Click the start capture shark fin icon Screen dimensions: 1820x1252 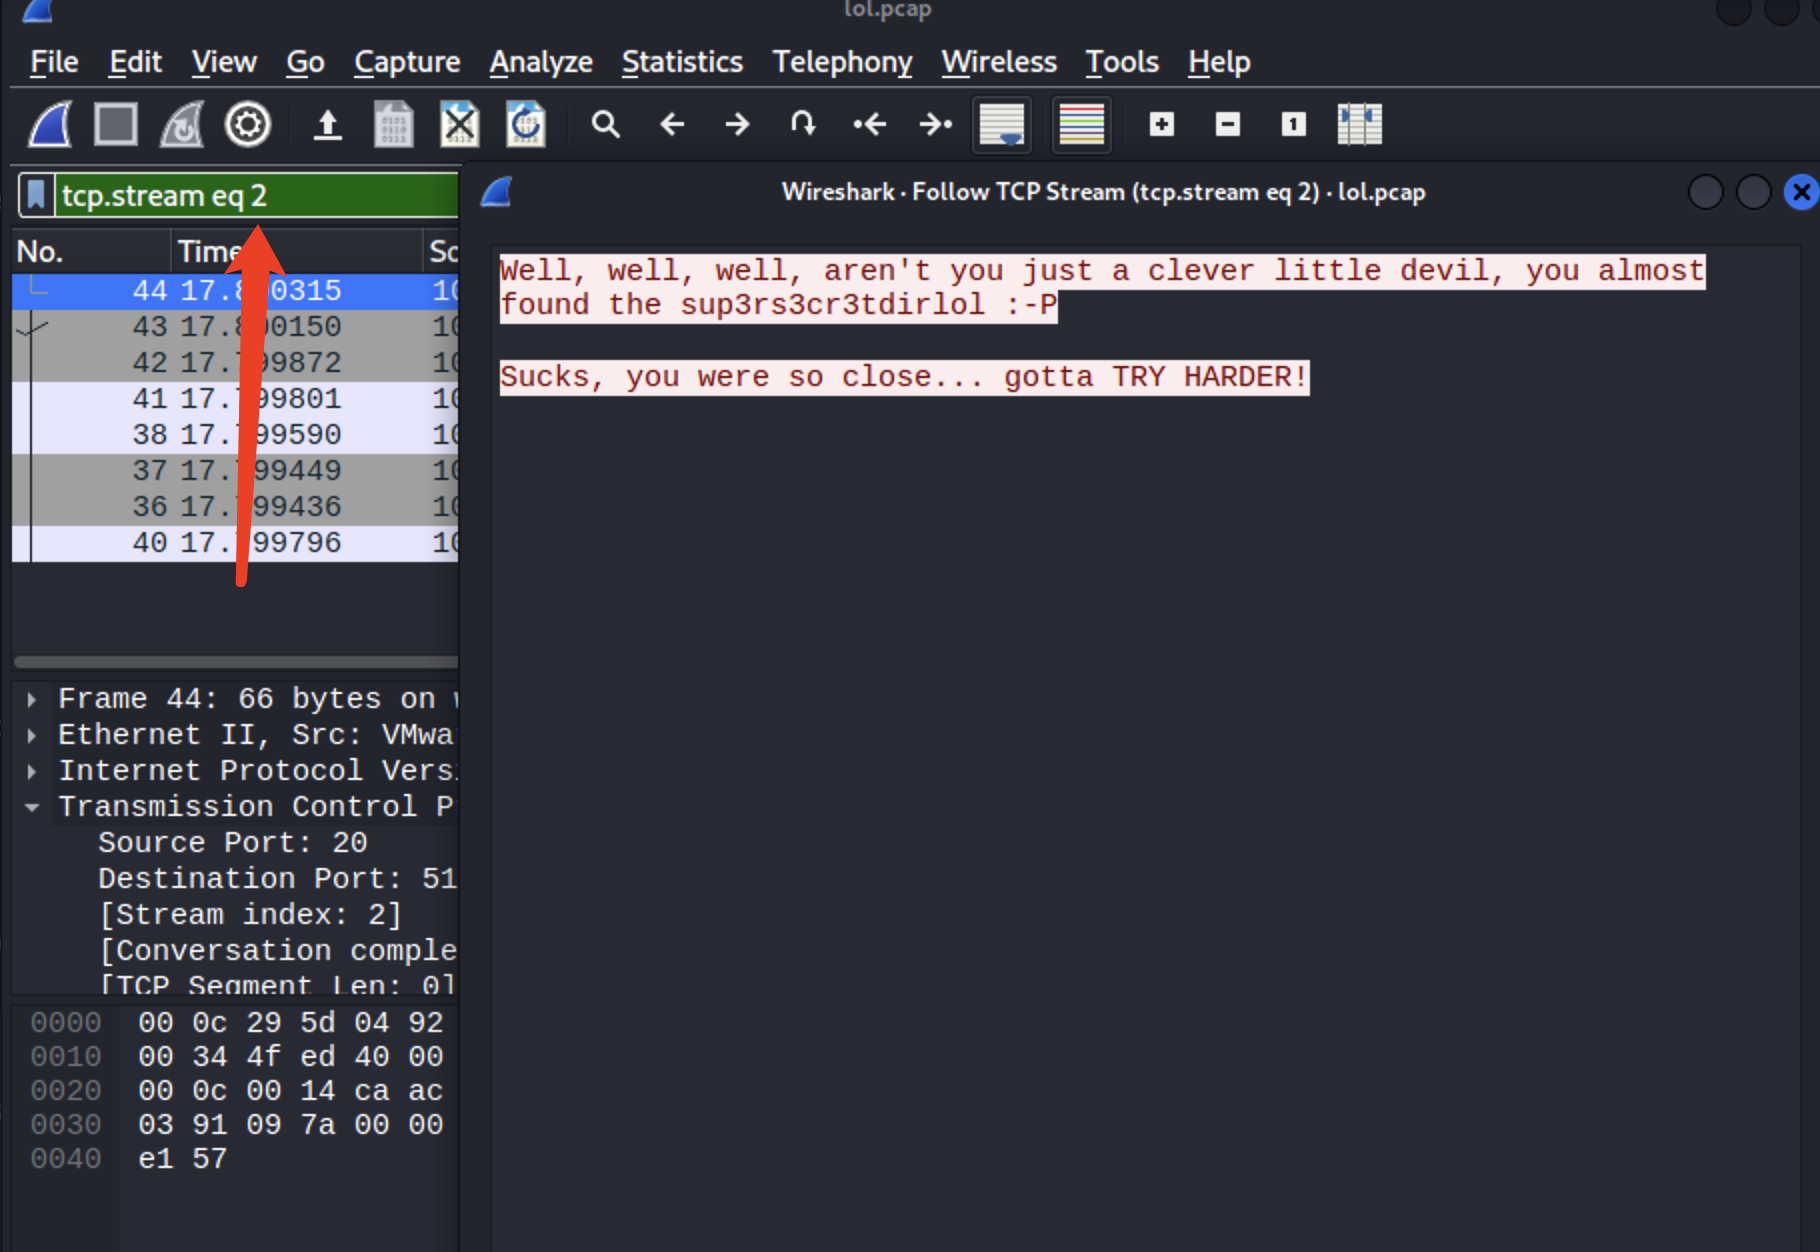[50, 125]
